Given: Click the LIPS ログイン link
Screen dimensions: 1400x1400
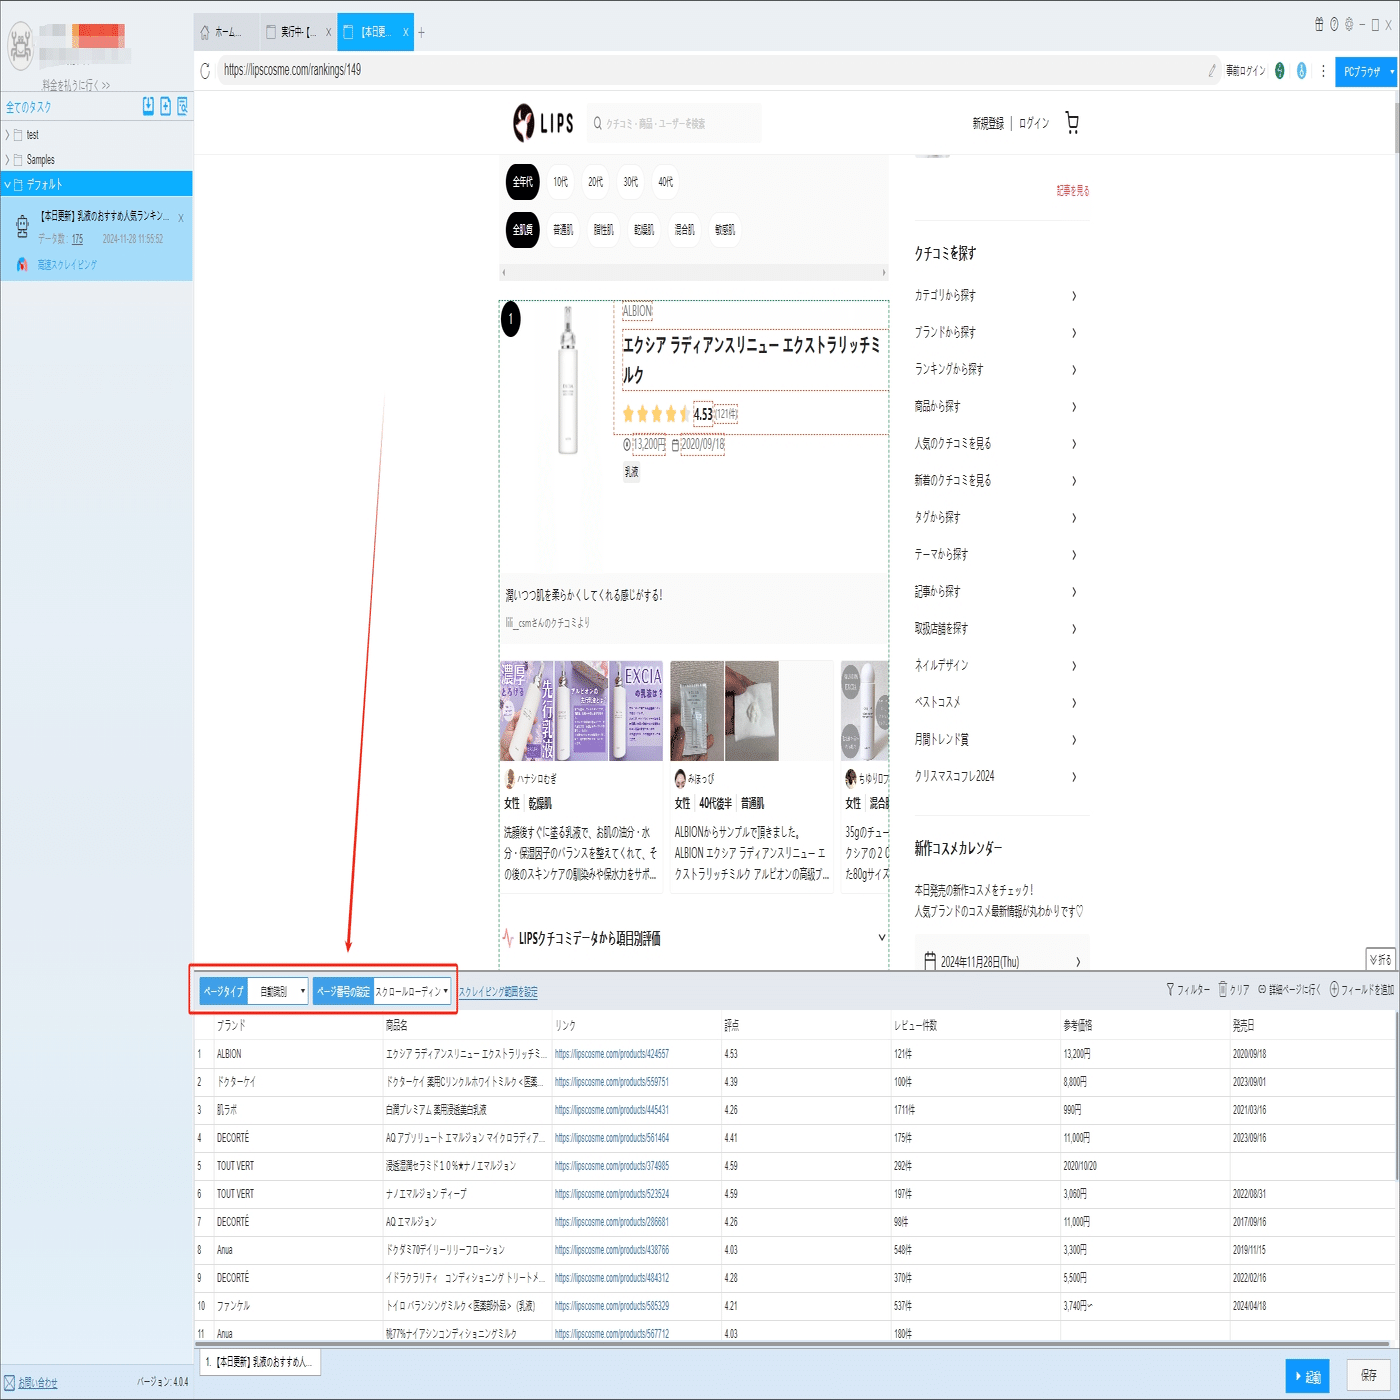Looking at the screenshot, I should pos(1034,123).
